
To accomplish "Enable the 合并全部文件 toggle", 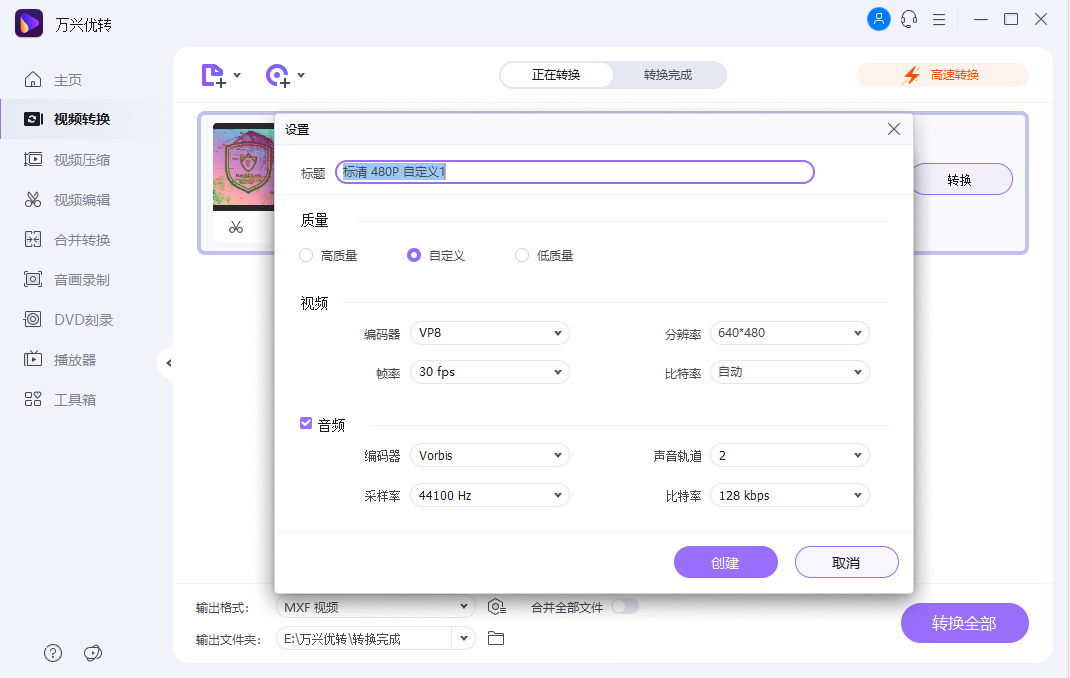I will (627, 606).
